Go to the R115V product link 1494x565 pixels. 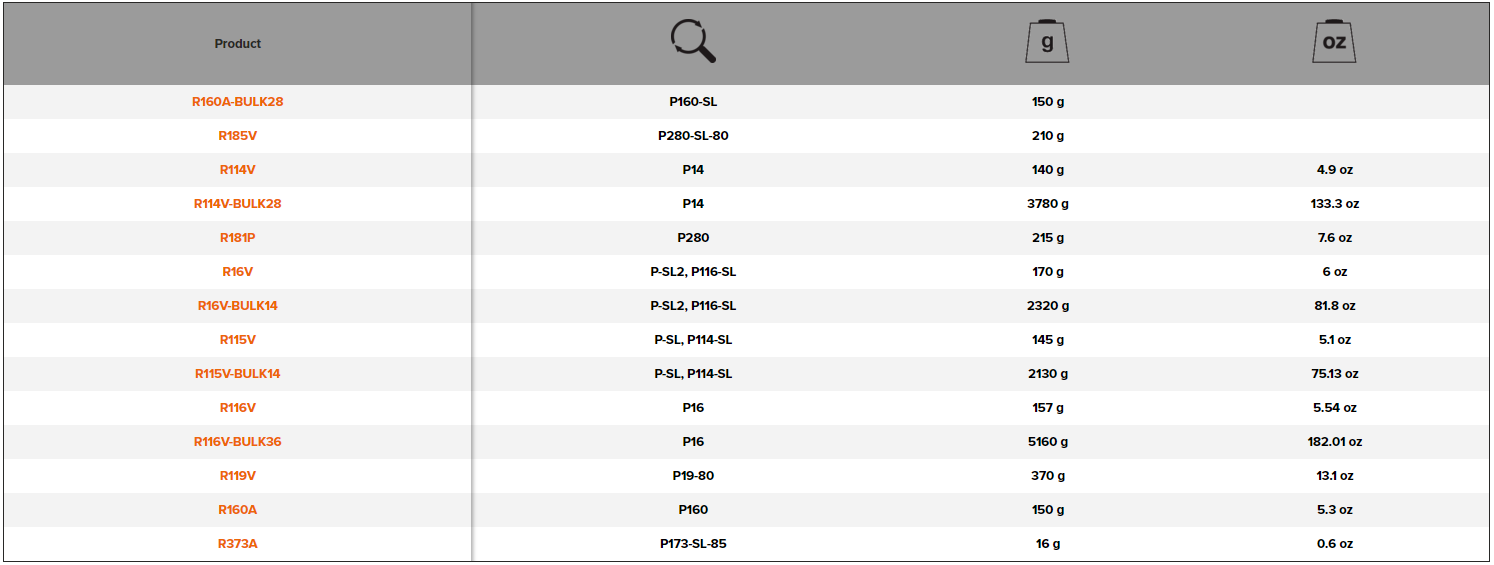(238, 340)
